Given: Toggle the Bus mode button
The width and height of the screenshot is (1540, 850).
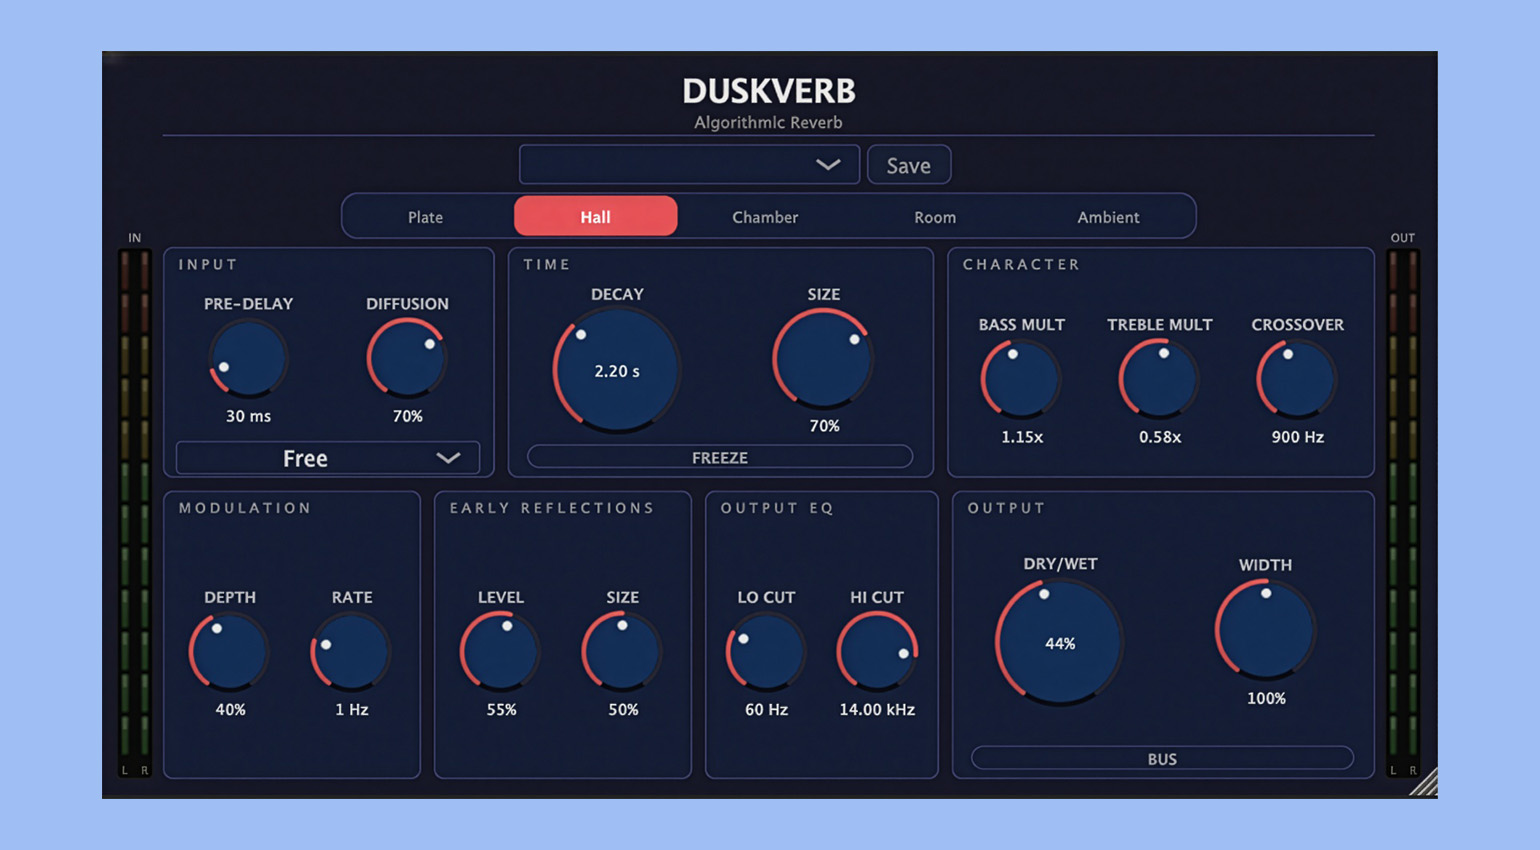Looking at the screenshot, I should (x=1162, y=759).
